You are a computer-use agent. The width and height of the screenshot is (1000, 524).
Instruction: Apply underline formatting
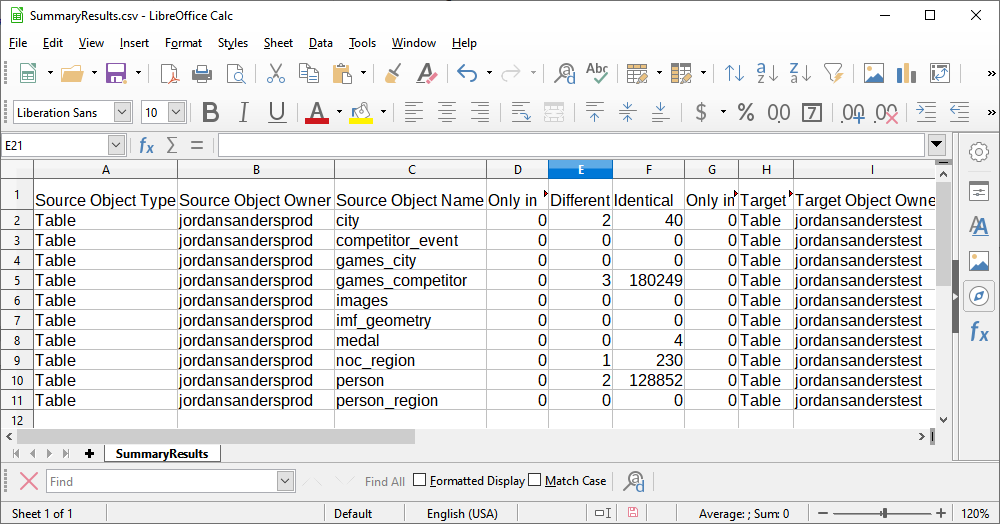pos(277,113)
